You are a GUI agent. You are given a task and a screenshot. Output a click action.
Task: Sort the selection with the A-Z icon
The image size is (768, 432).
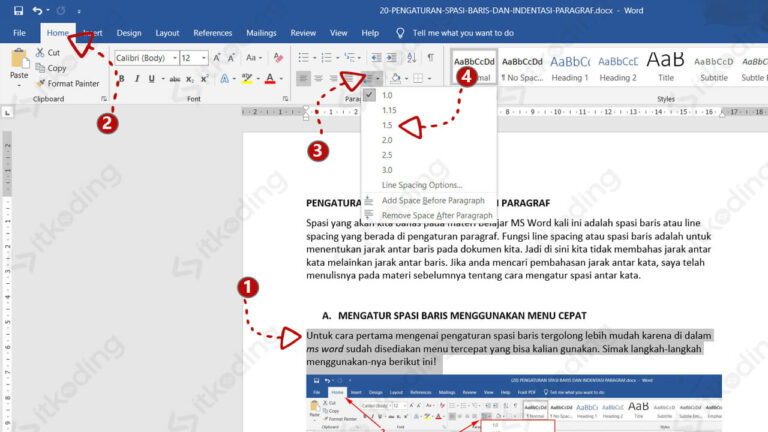point(411,58)
